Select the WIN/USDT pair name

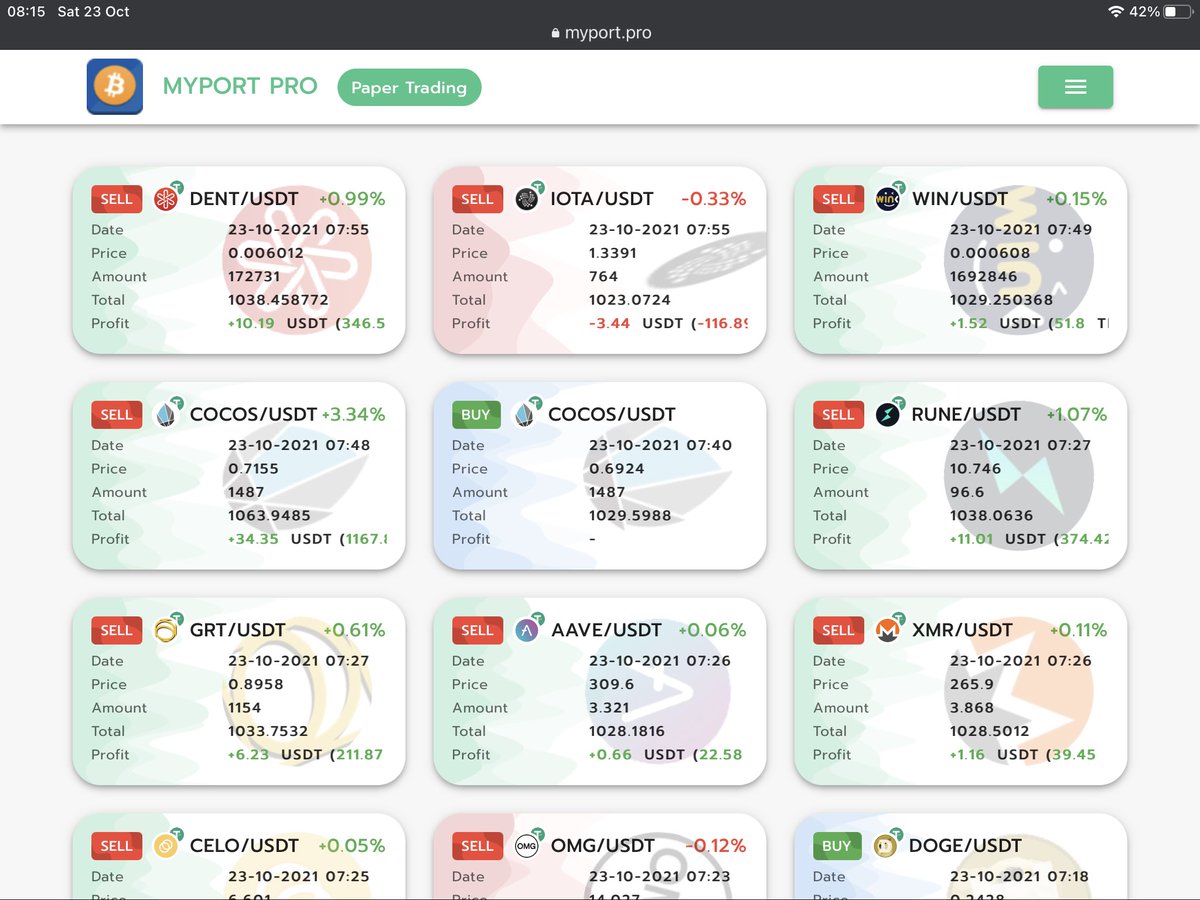click(x=960, y=199)
